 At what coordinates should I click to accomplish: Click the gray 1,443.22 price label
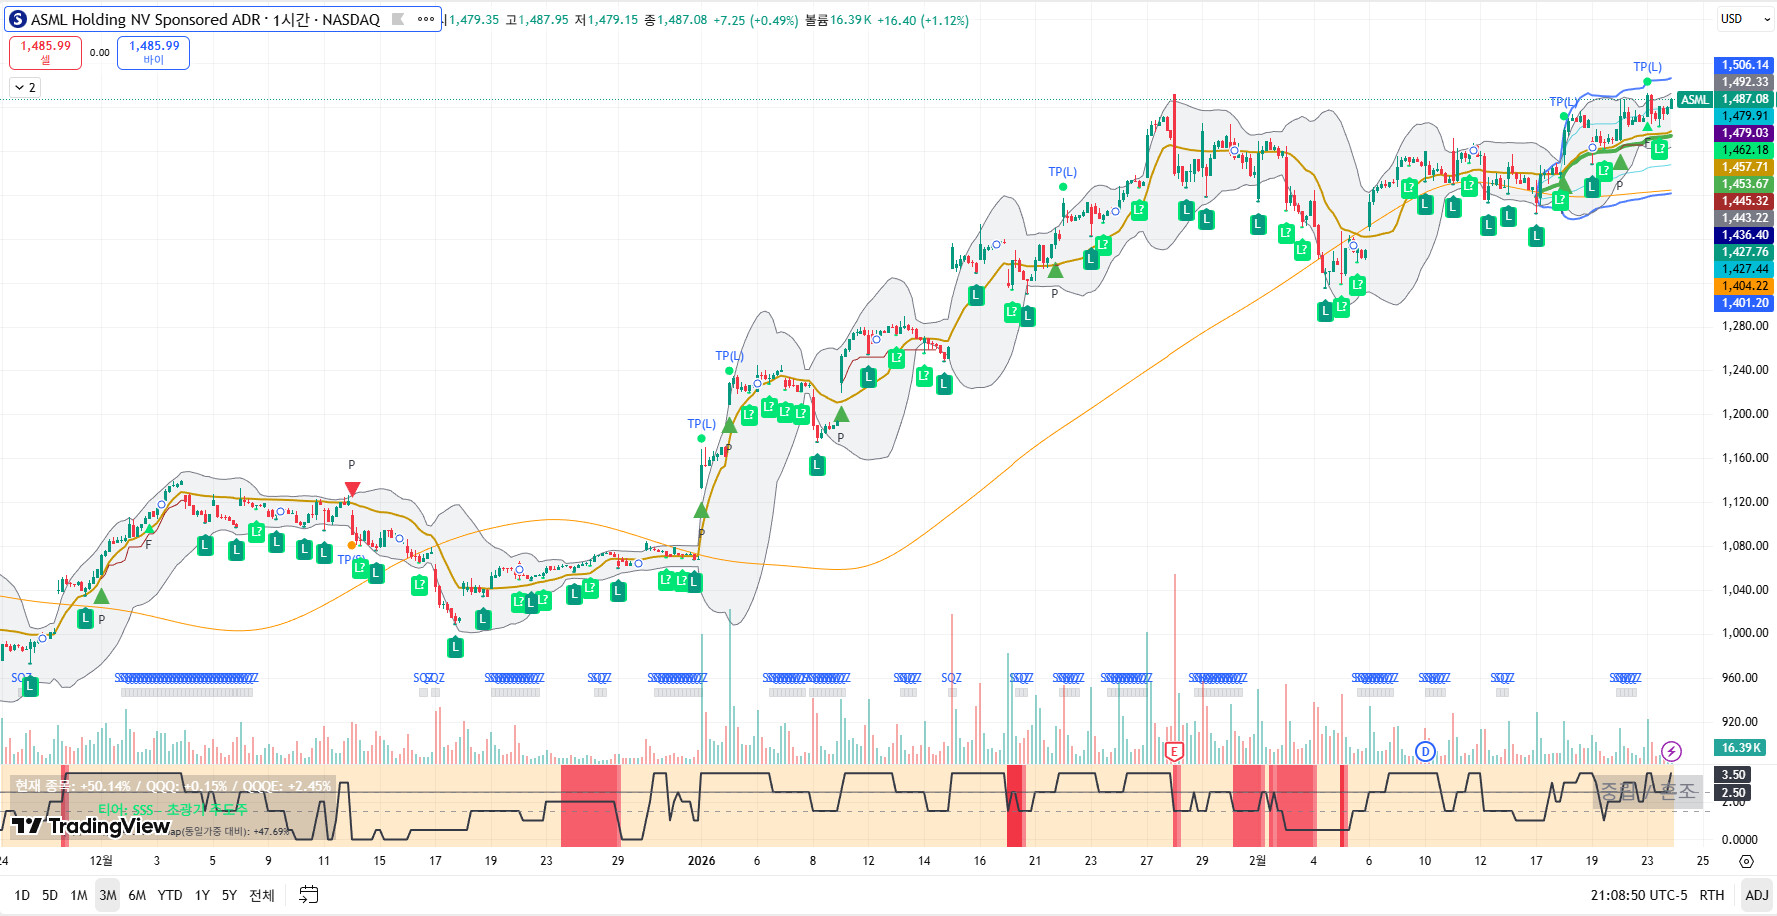click(1744, 218)
